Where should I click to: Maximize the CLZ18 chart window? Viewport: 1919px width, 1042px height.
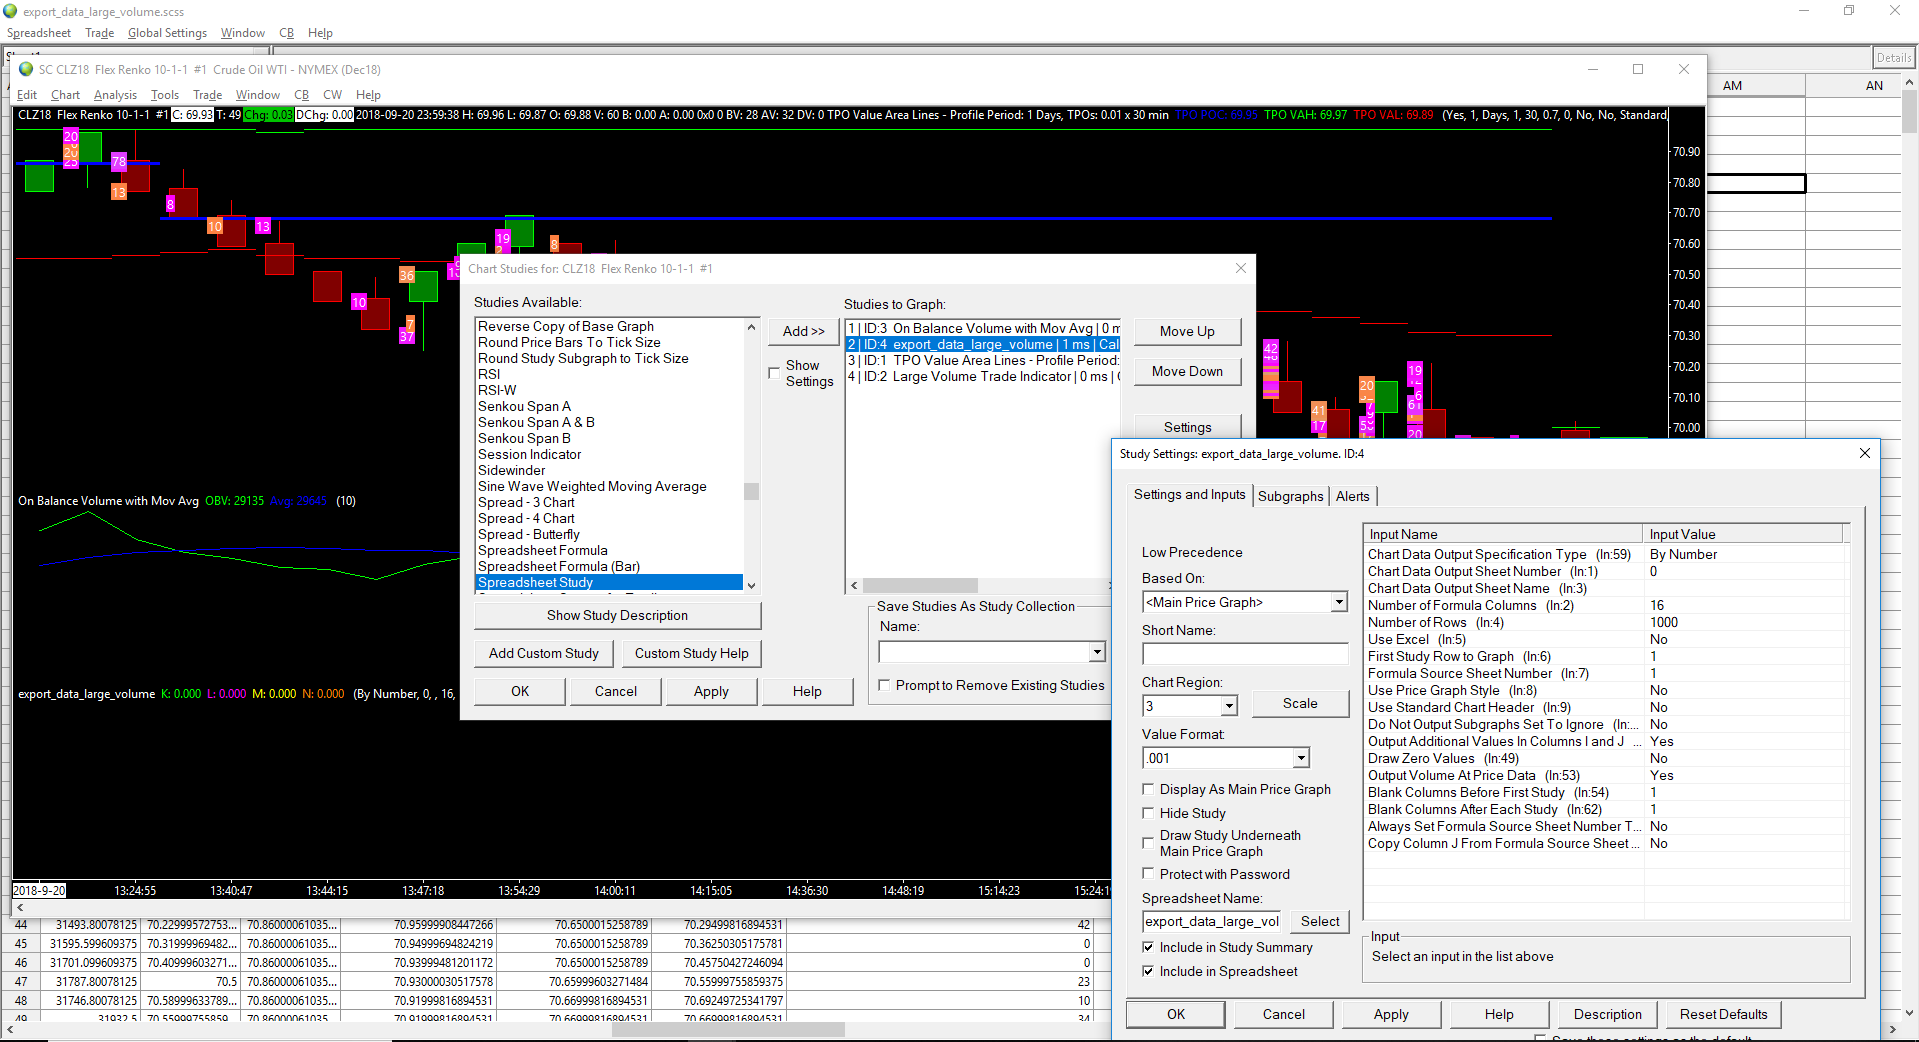[1637, 69]
